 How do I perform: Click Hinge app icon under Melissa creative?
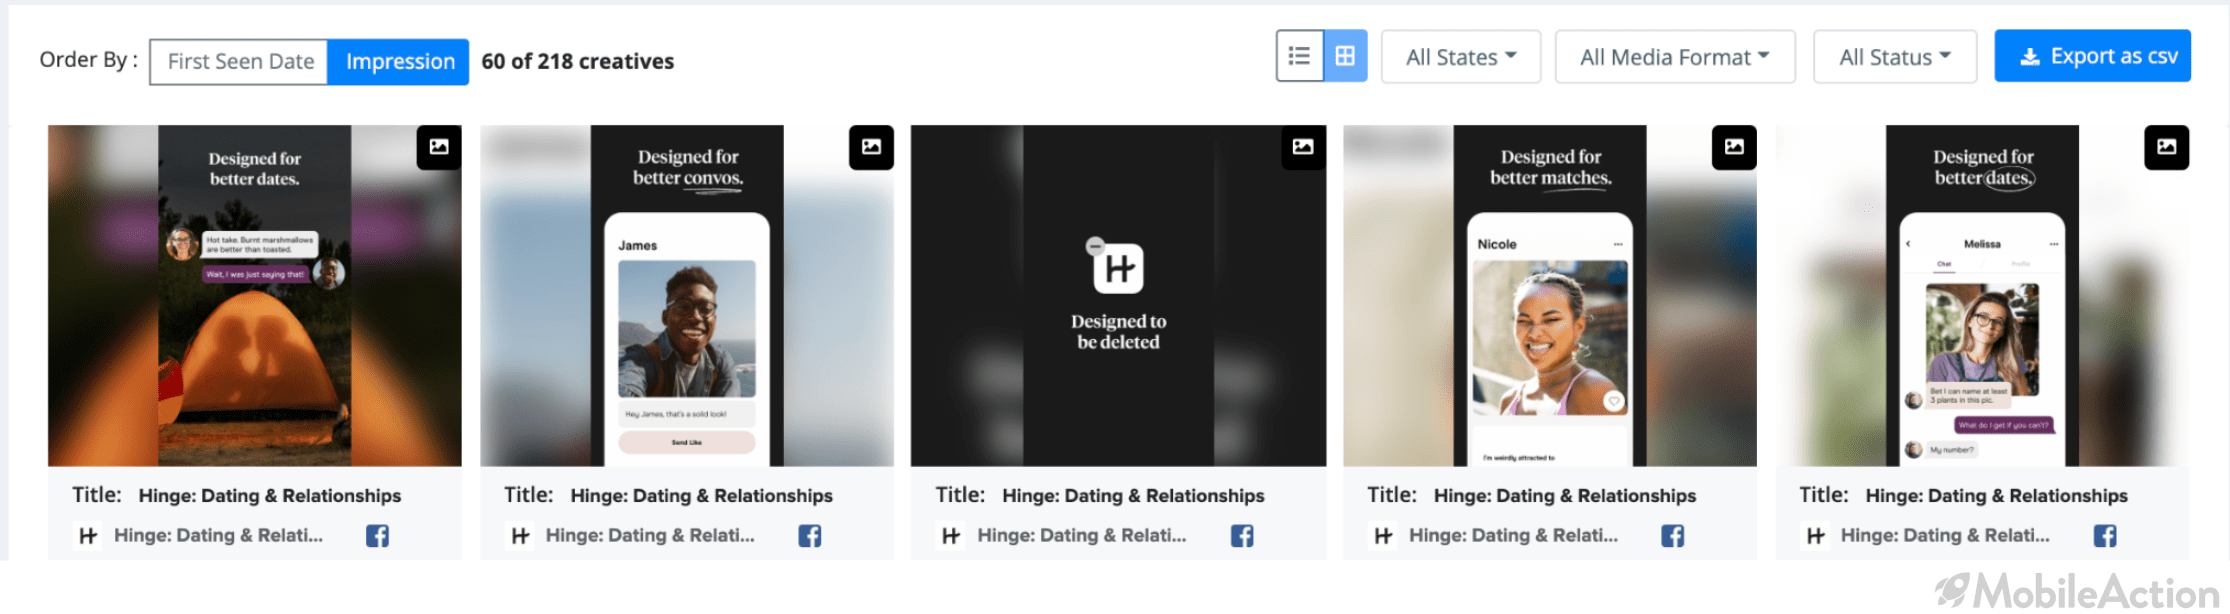click(1815, 536)
